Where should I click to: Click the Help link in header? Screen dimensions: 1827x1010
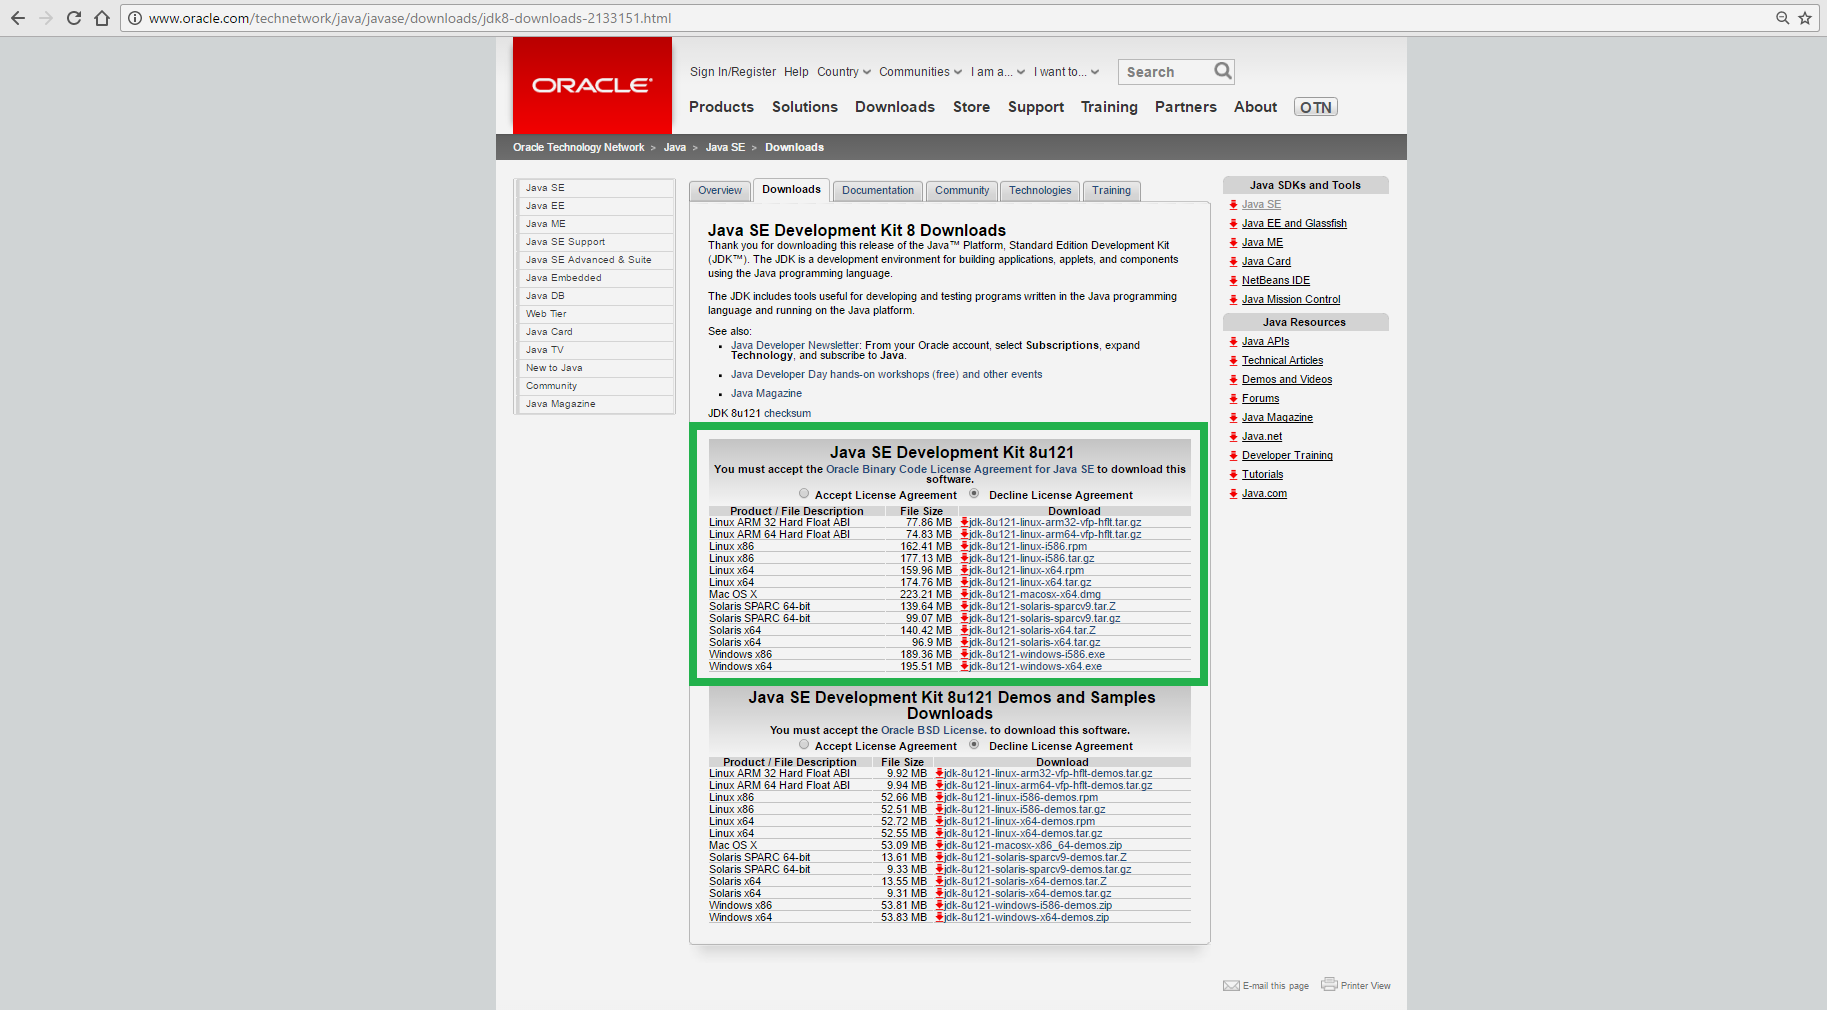coord(796,72)
